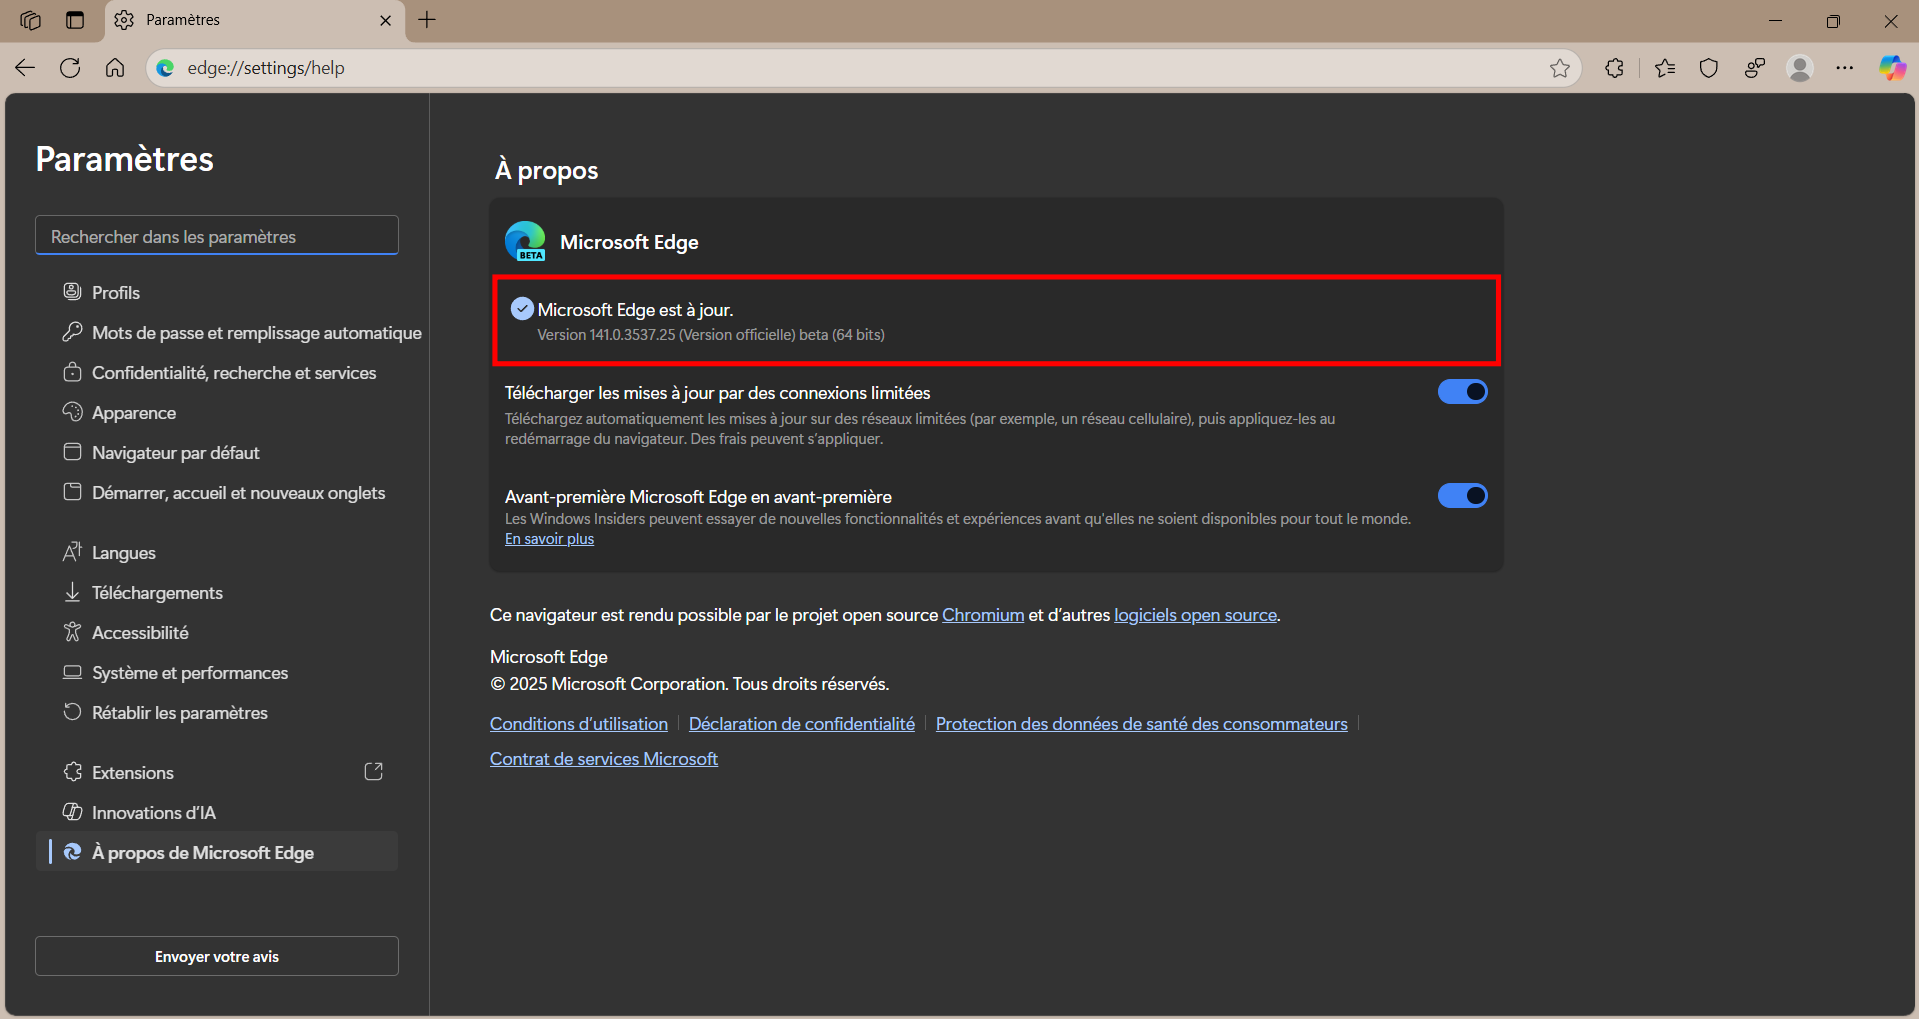1919x1019 pixels.
Task: Click the page refresh icon
Action: (70, 68)
